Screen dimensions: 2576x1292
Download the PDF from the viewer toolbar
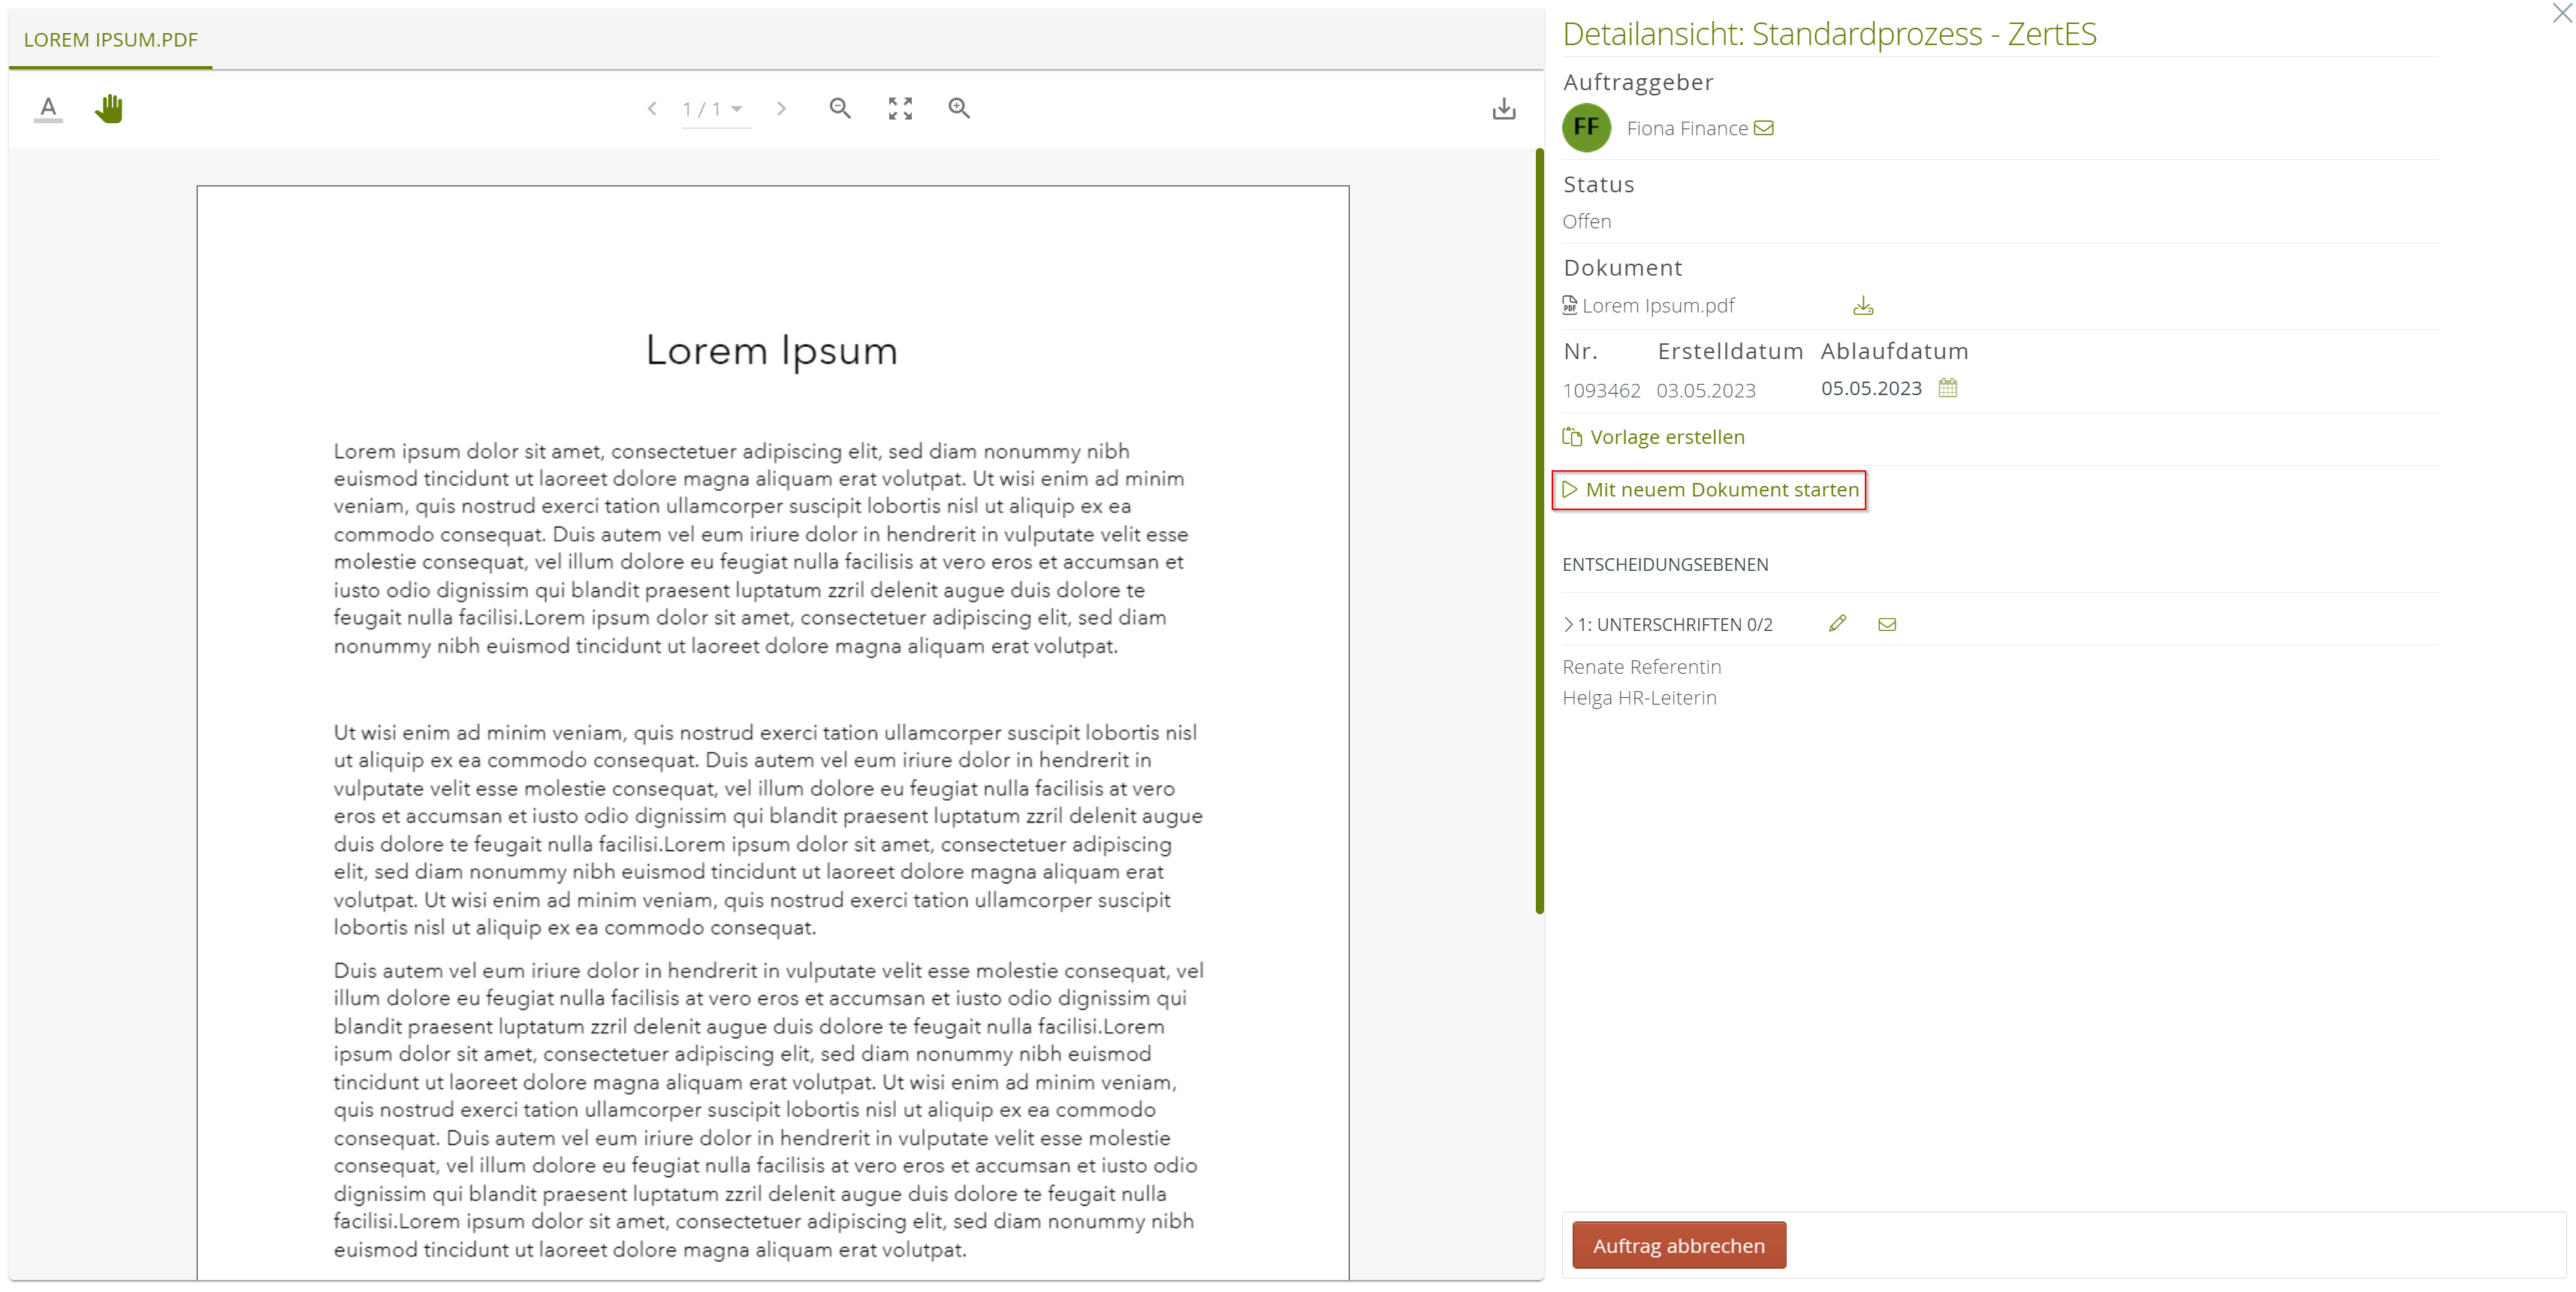tap(1503, 108)
